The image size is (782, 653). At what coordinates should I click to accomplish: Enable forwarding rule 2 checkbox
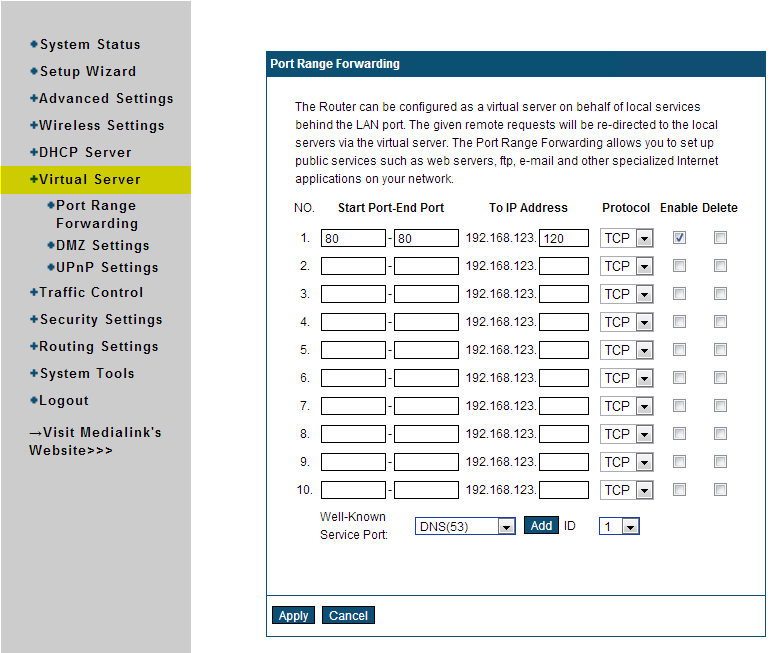[680, 266]
